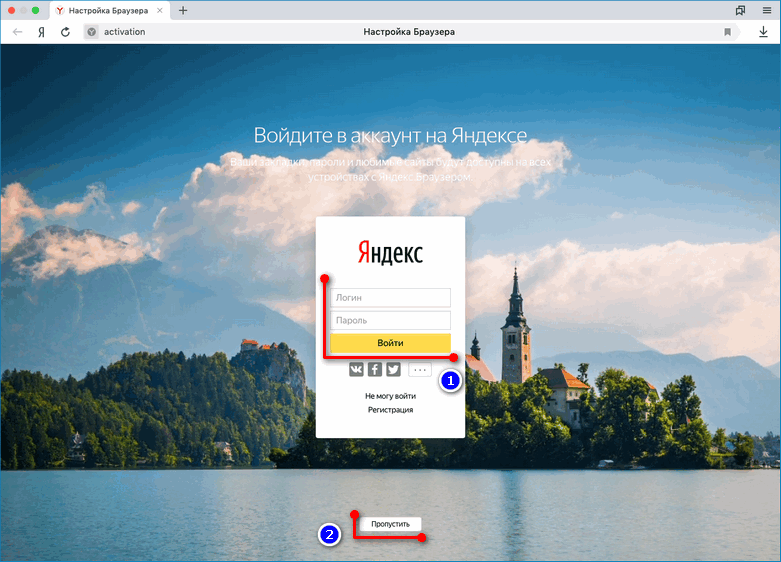Click into the 'Пароль' password field
Screen dimensions: 781x562
(x=390, y=321)
